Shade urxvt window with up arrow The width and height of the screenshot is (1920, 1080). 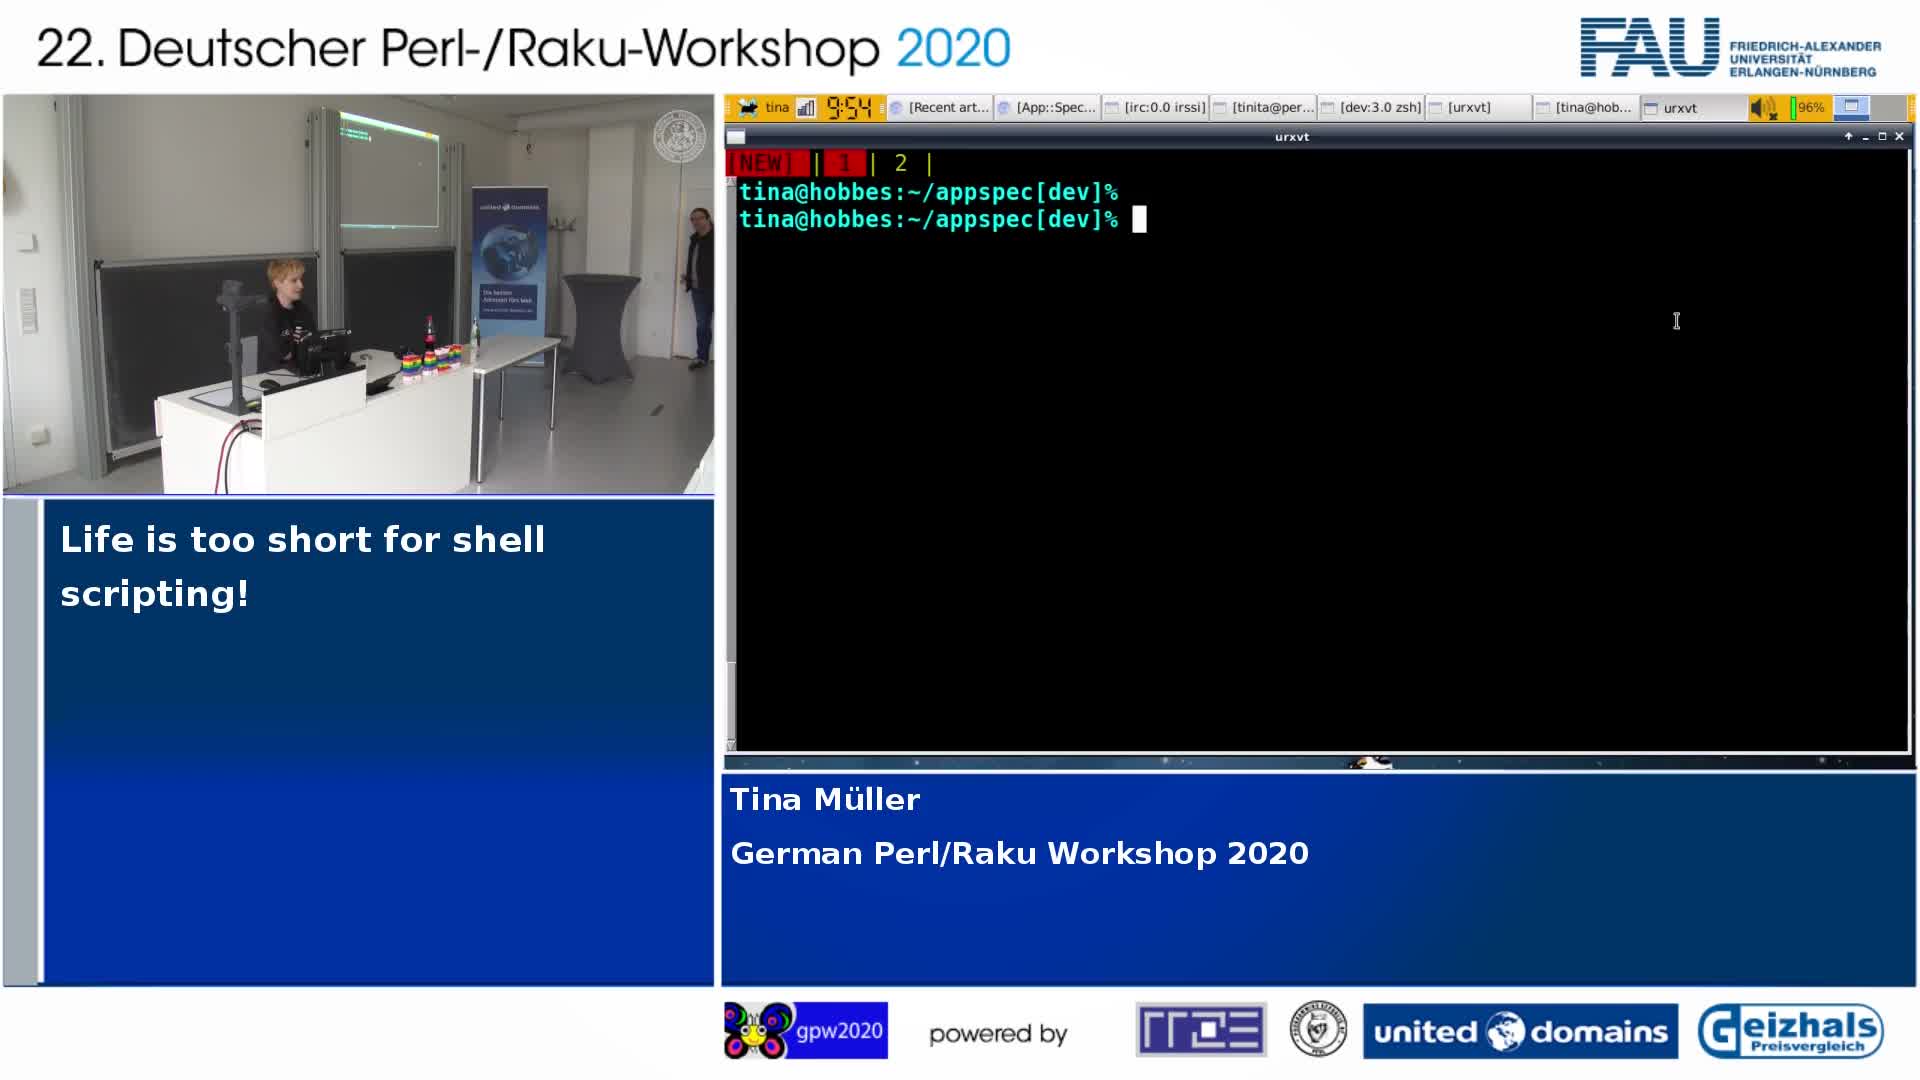tap(1848, 136)
